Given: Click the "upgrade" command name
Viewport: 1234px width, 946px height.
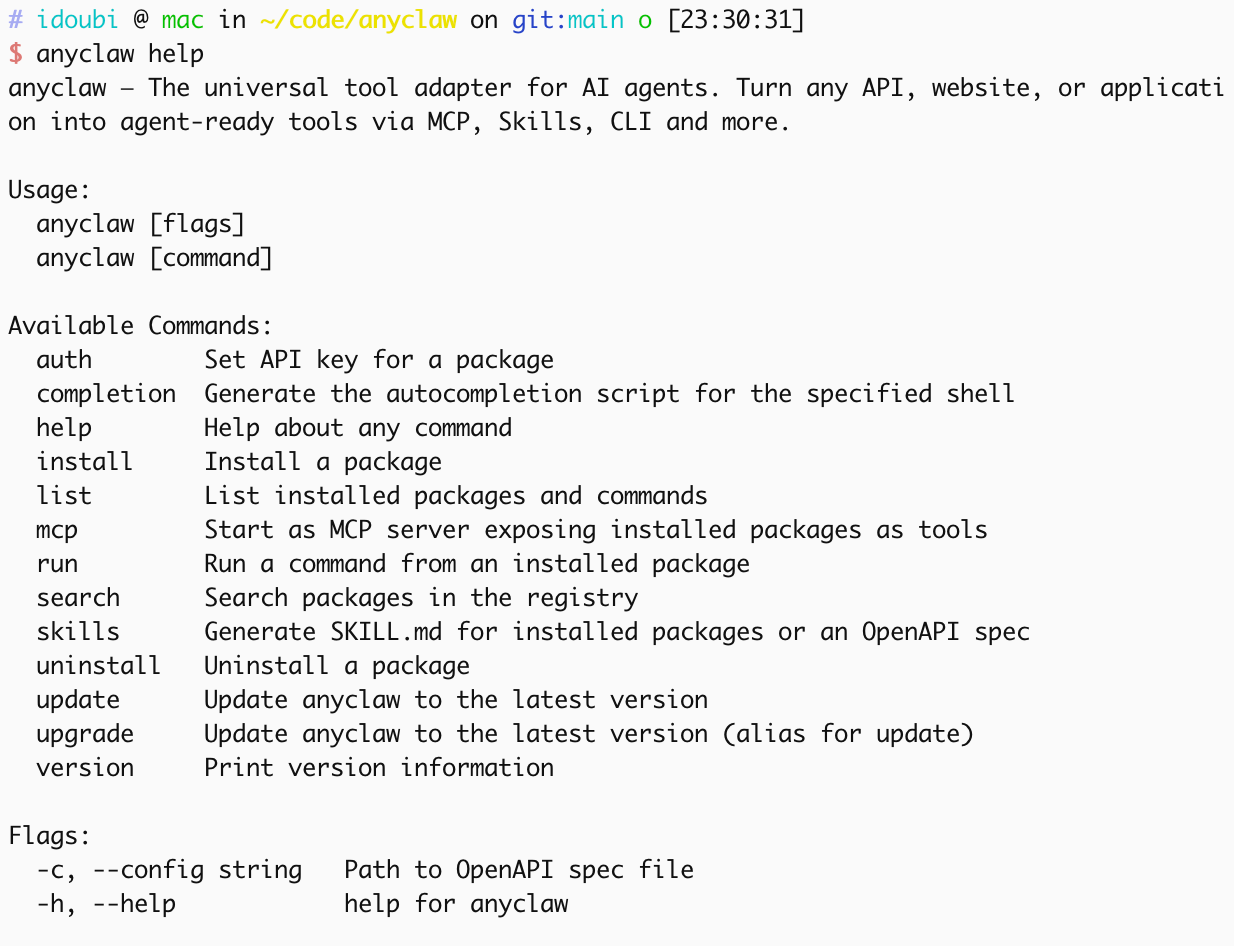Looking at the screenshot, I should (x=85, y=733).
